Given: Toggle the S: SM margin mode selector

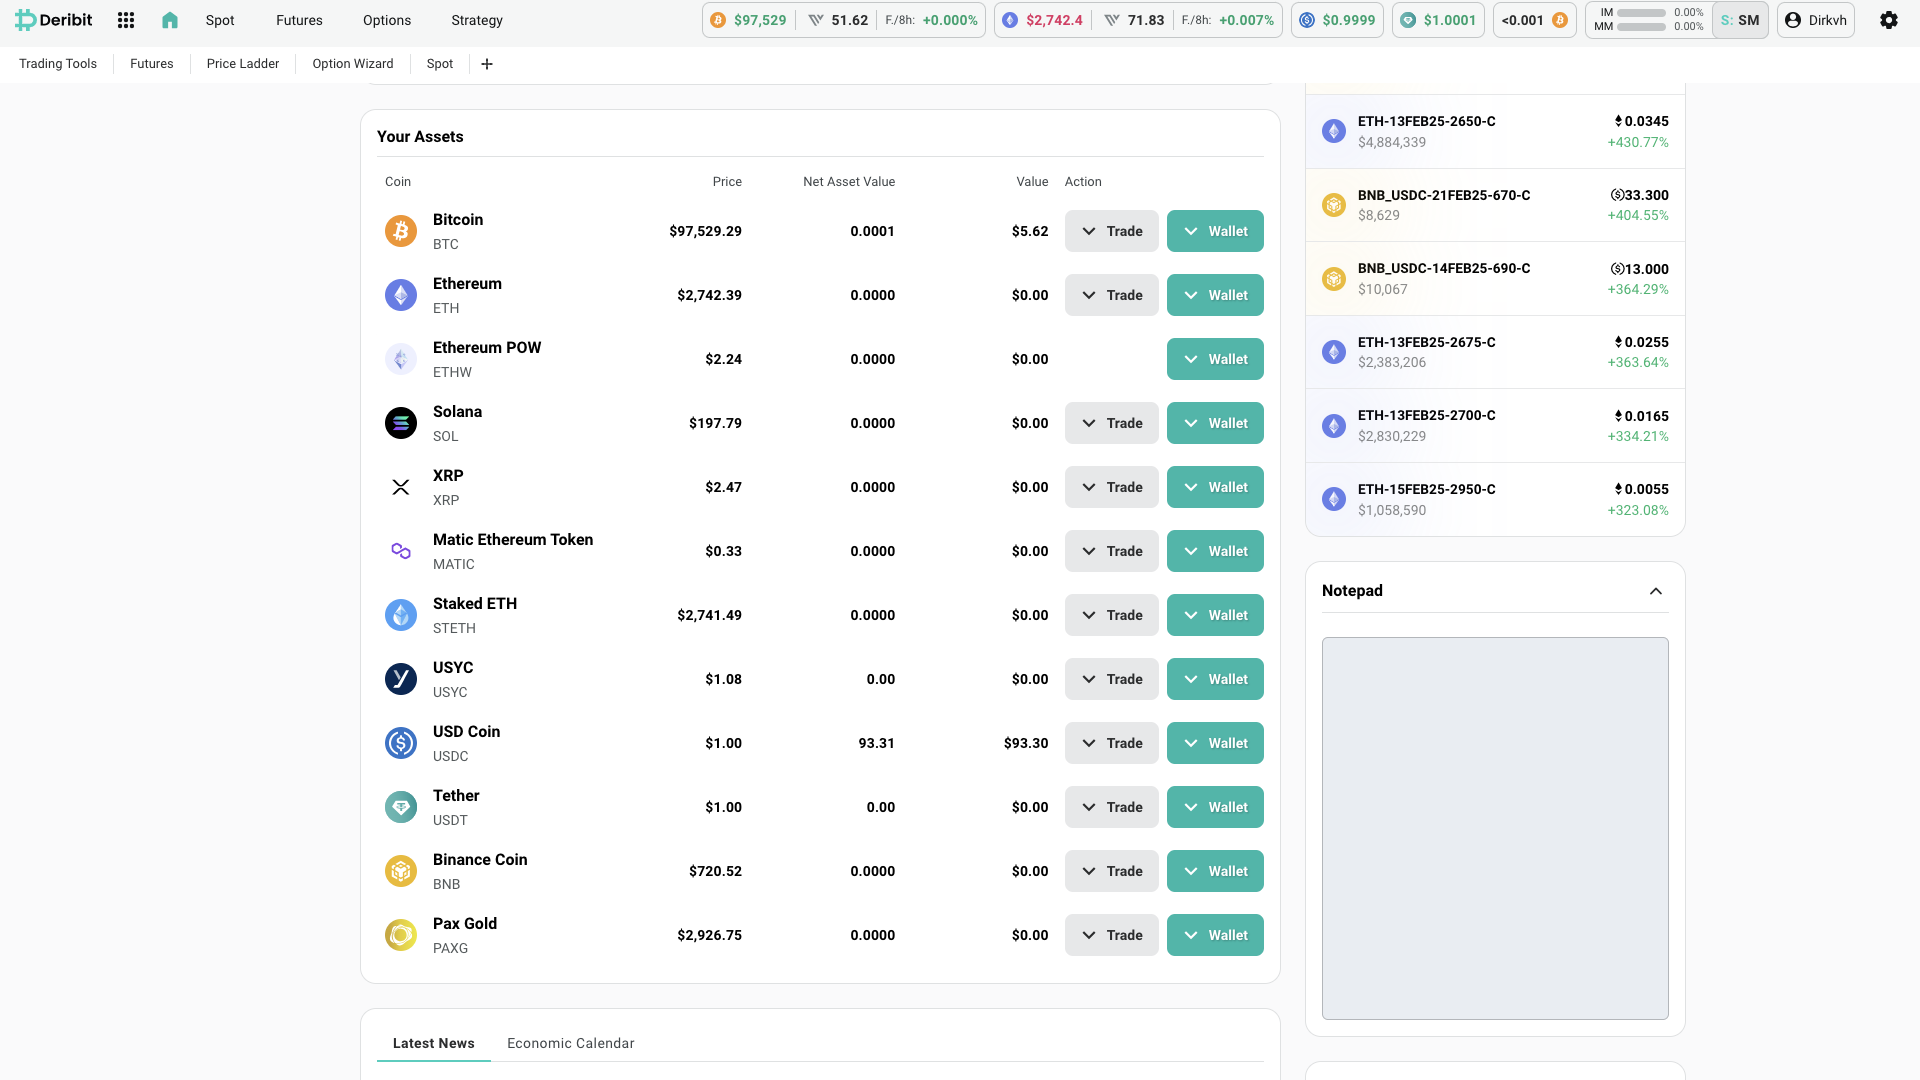Looking at the screenshot, I should pos(1740,19).
